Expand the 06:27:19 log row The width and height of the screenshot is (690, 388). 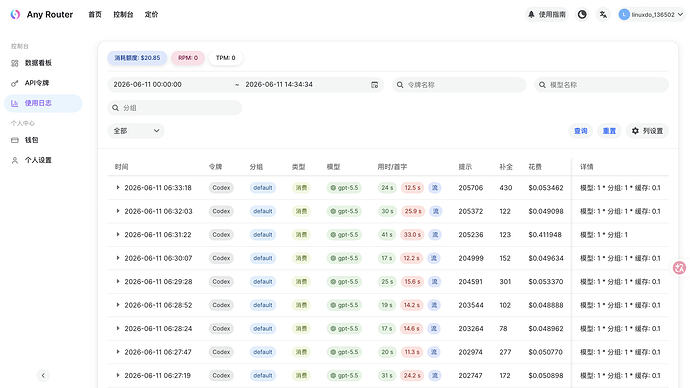tap(118, 375)
